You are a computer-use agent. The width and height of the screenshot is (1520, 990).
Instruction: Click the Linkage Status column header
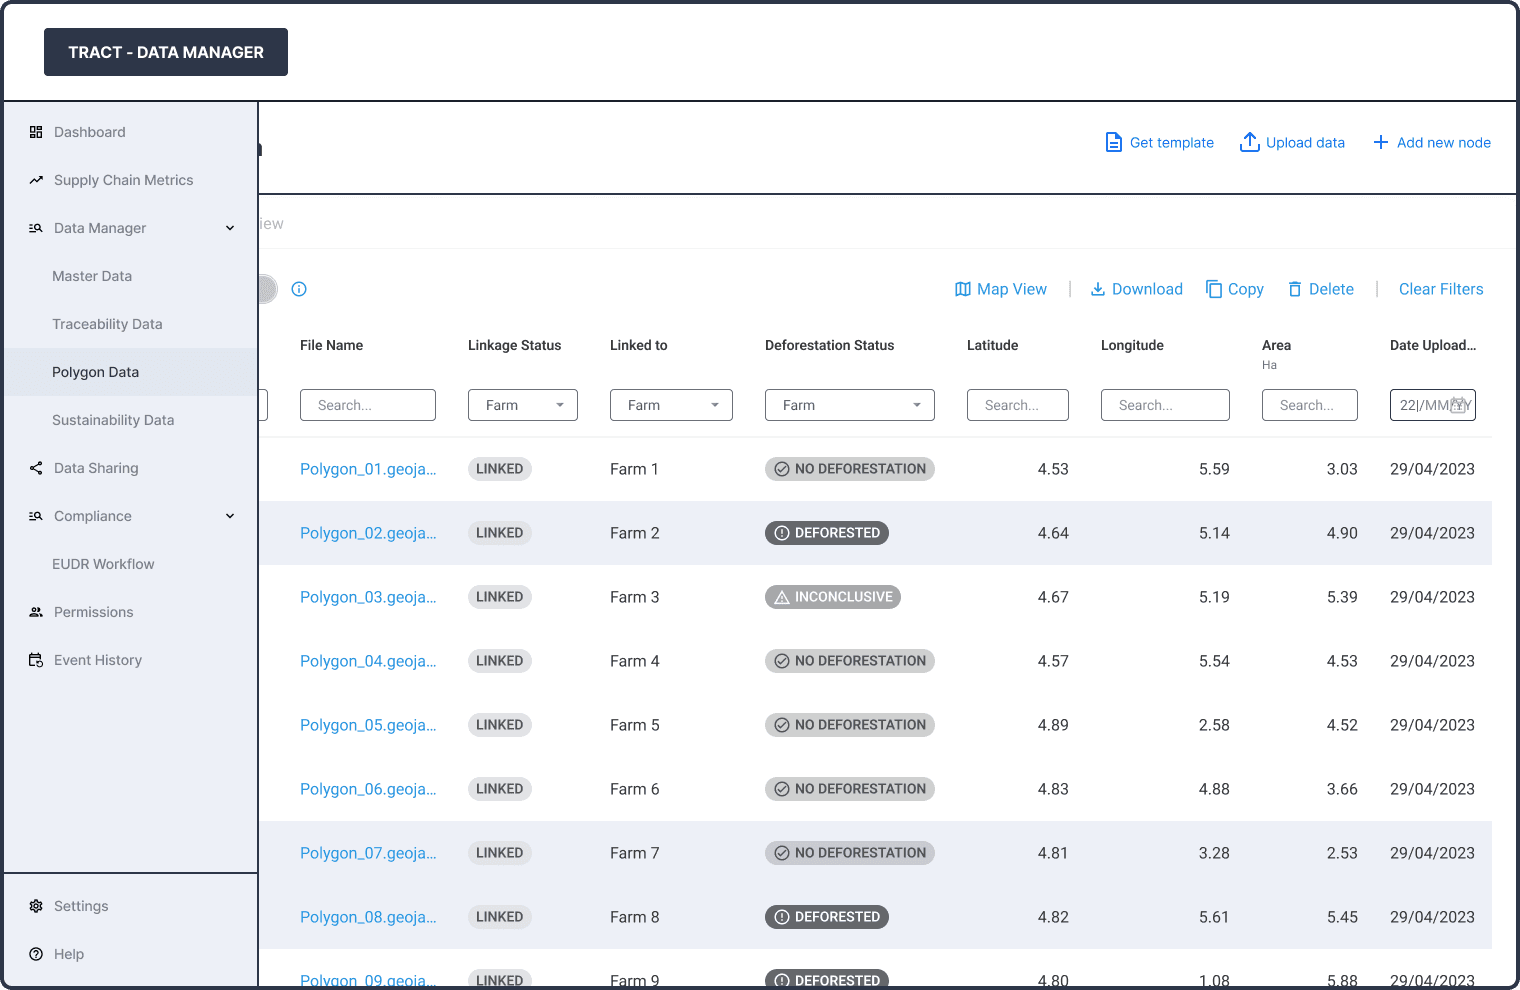tap(515, 345)
